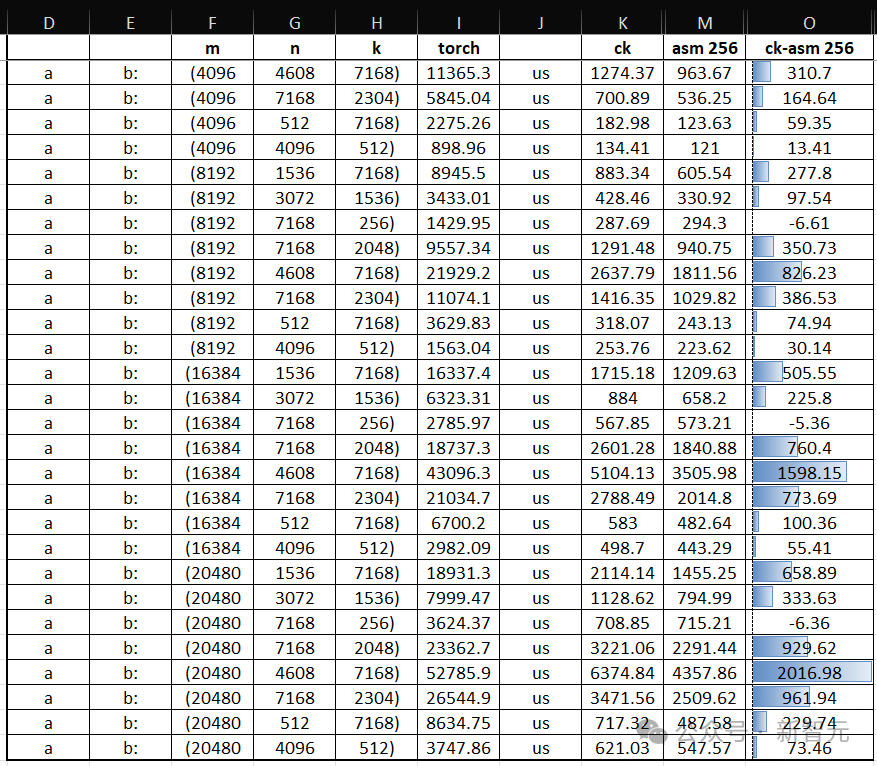Click the cell showing -6.61

click(x=809, y=223)
